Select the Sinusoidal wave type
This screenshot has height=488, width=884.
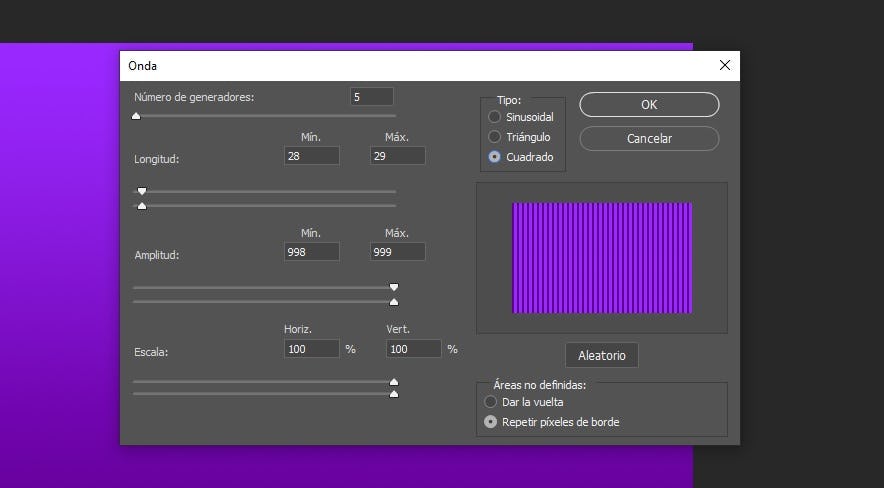(494, 117)
